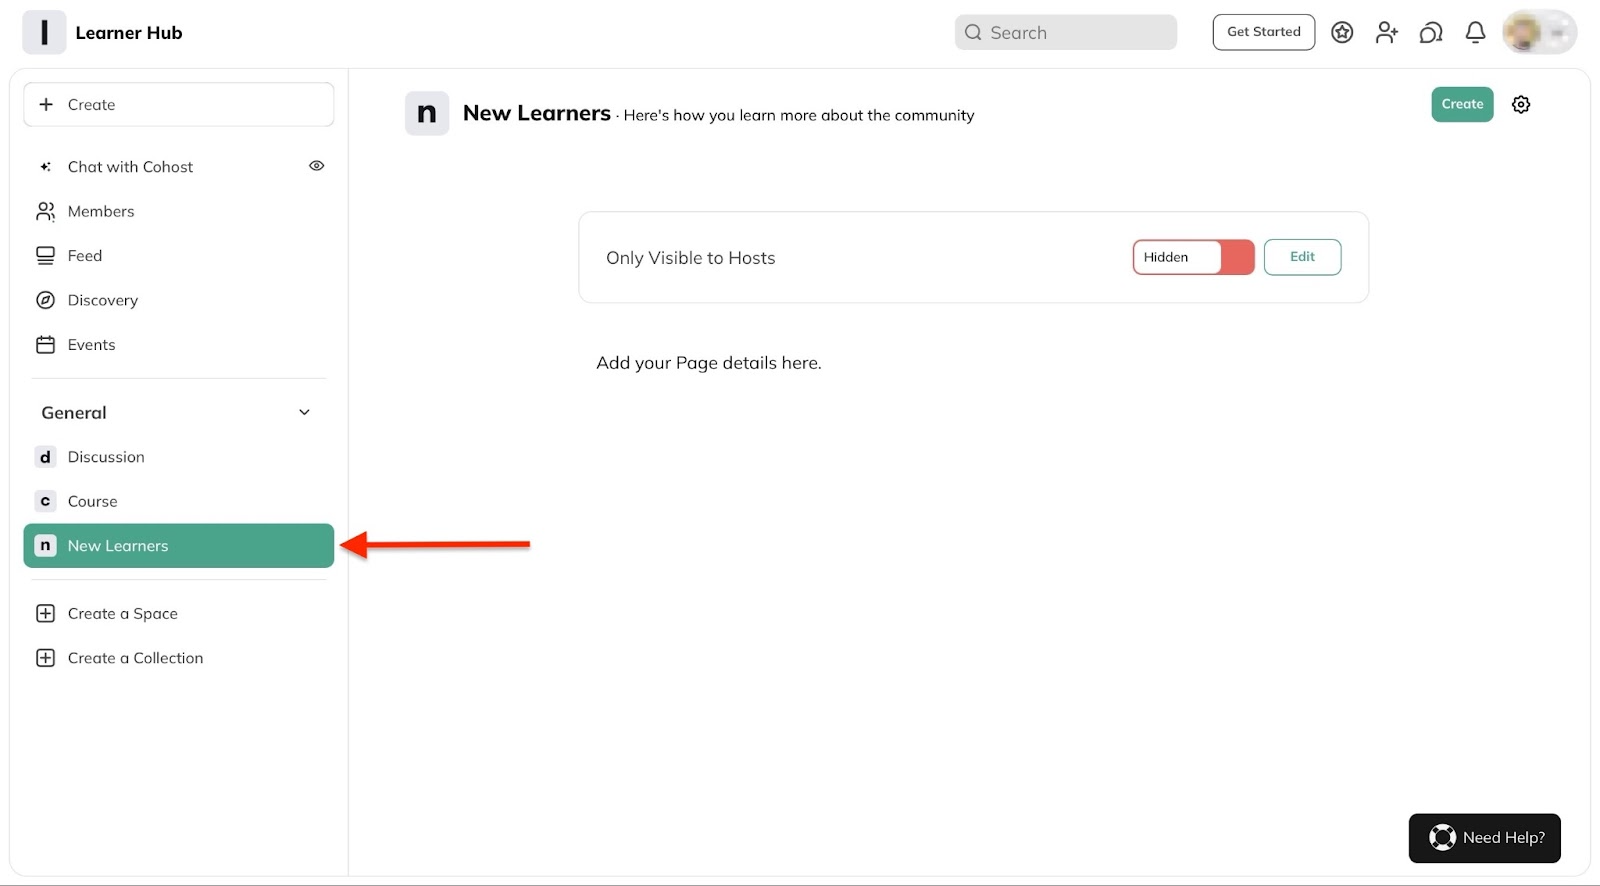This screenshot has height=886, width=1600.
Task: Open the notifications bell
Action: click(1475, 33)
